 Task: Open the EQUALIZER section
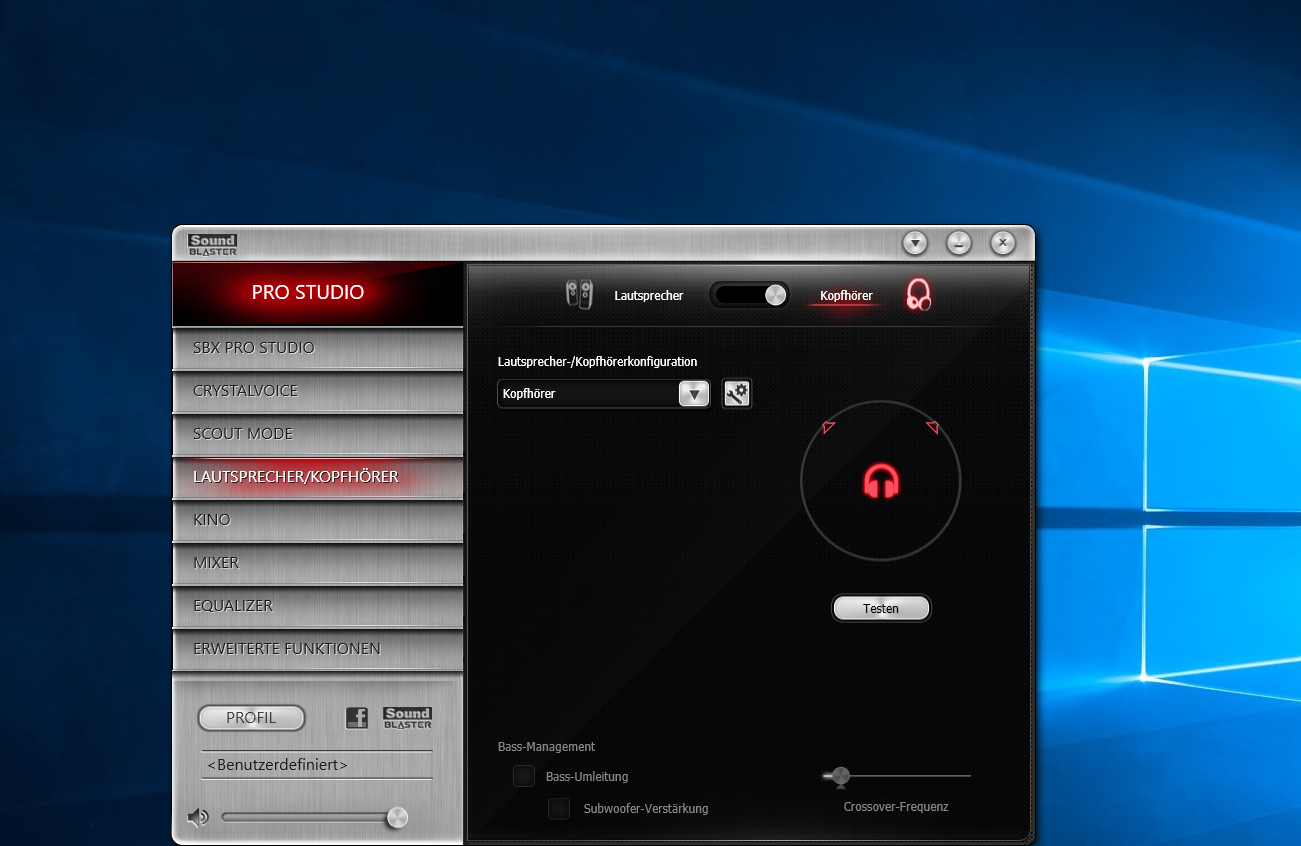tap(318, 606)
